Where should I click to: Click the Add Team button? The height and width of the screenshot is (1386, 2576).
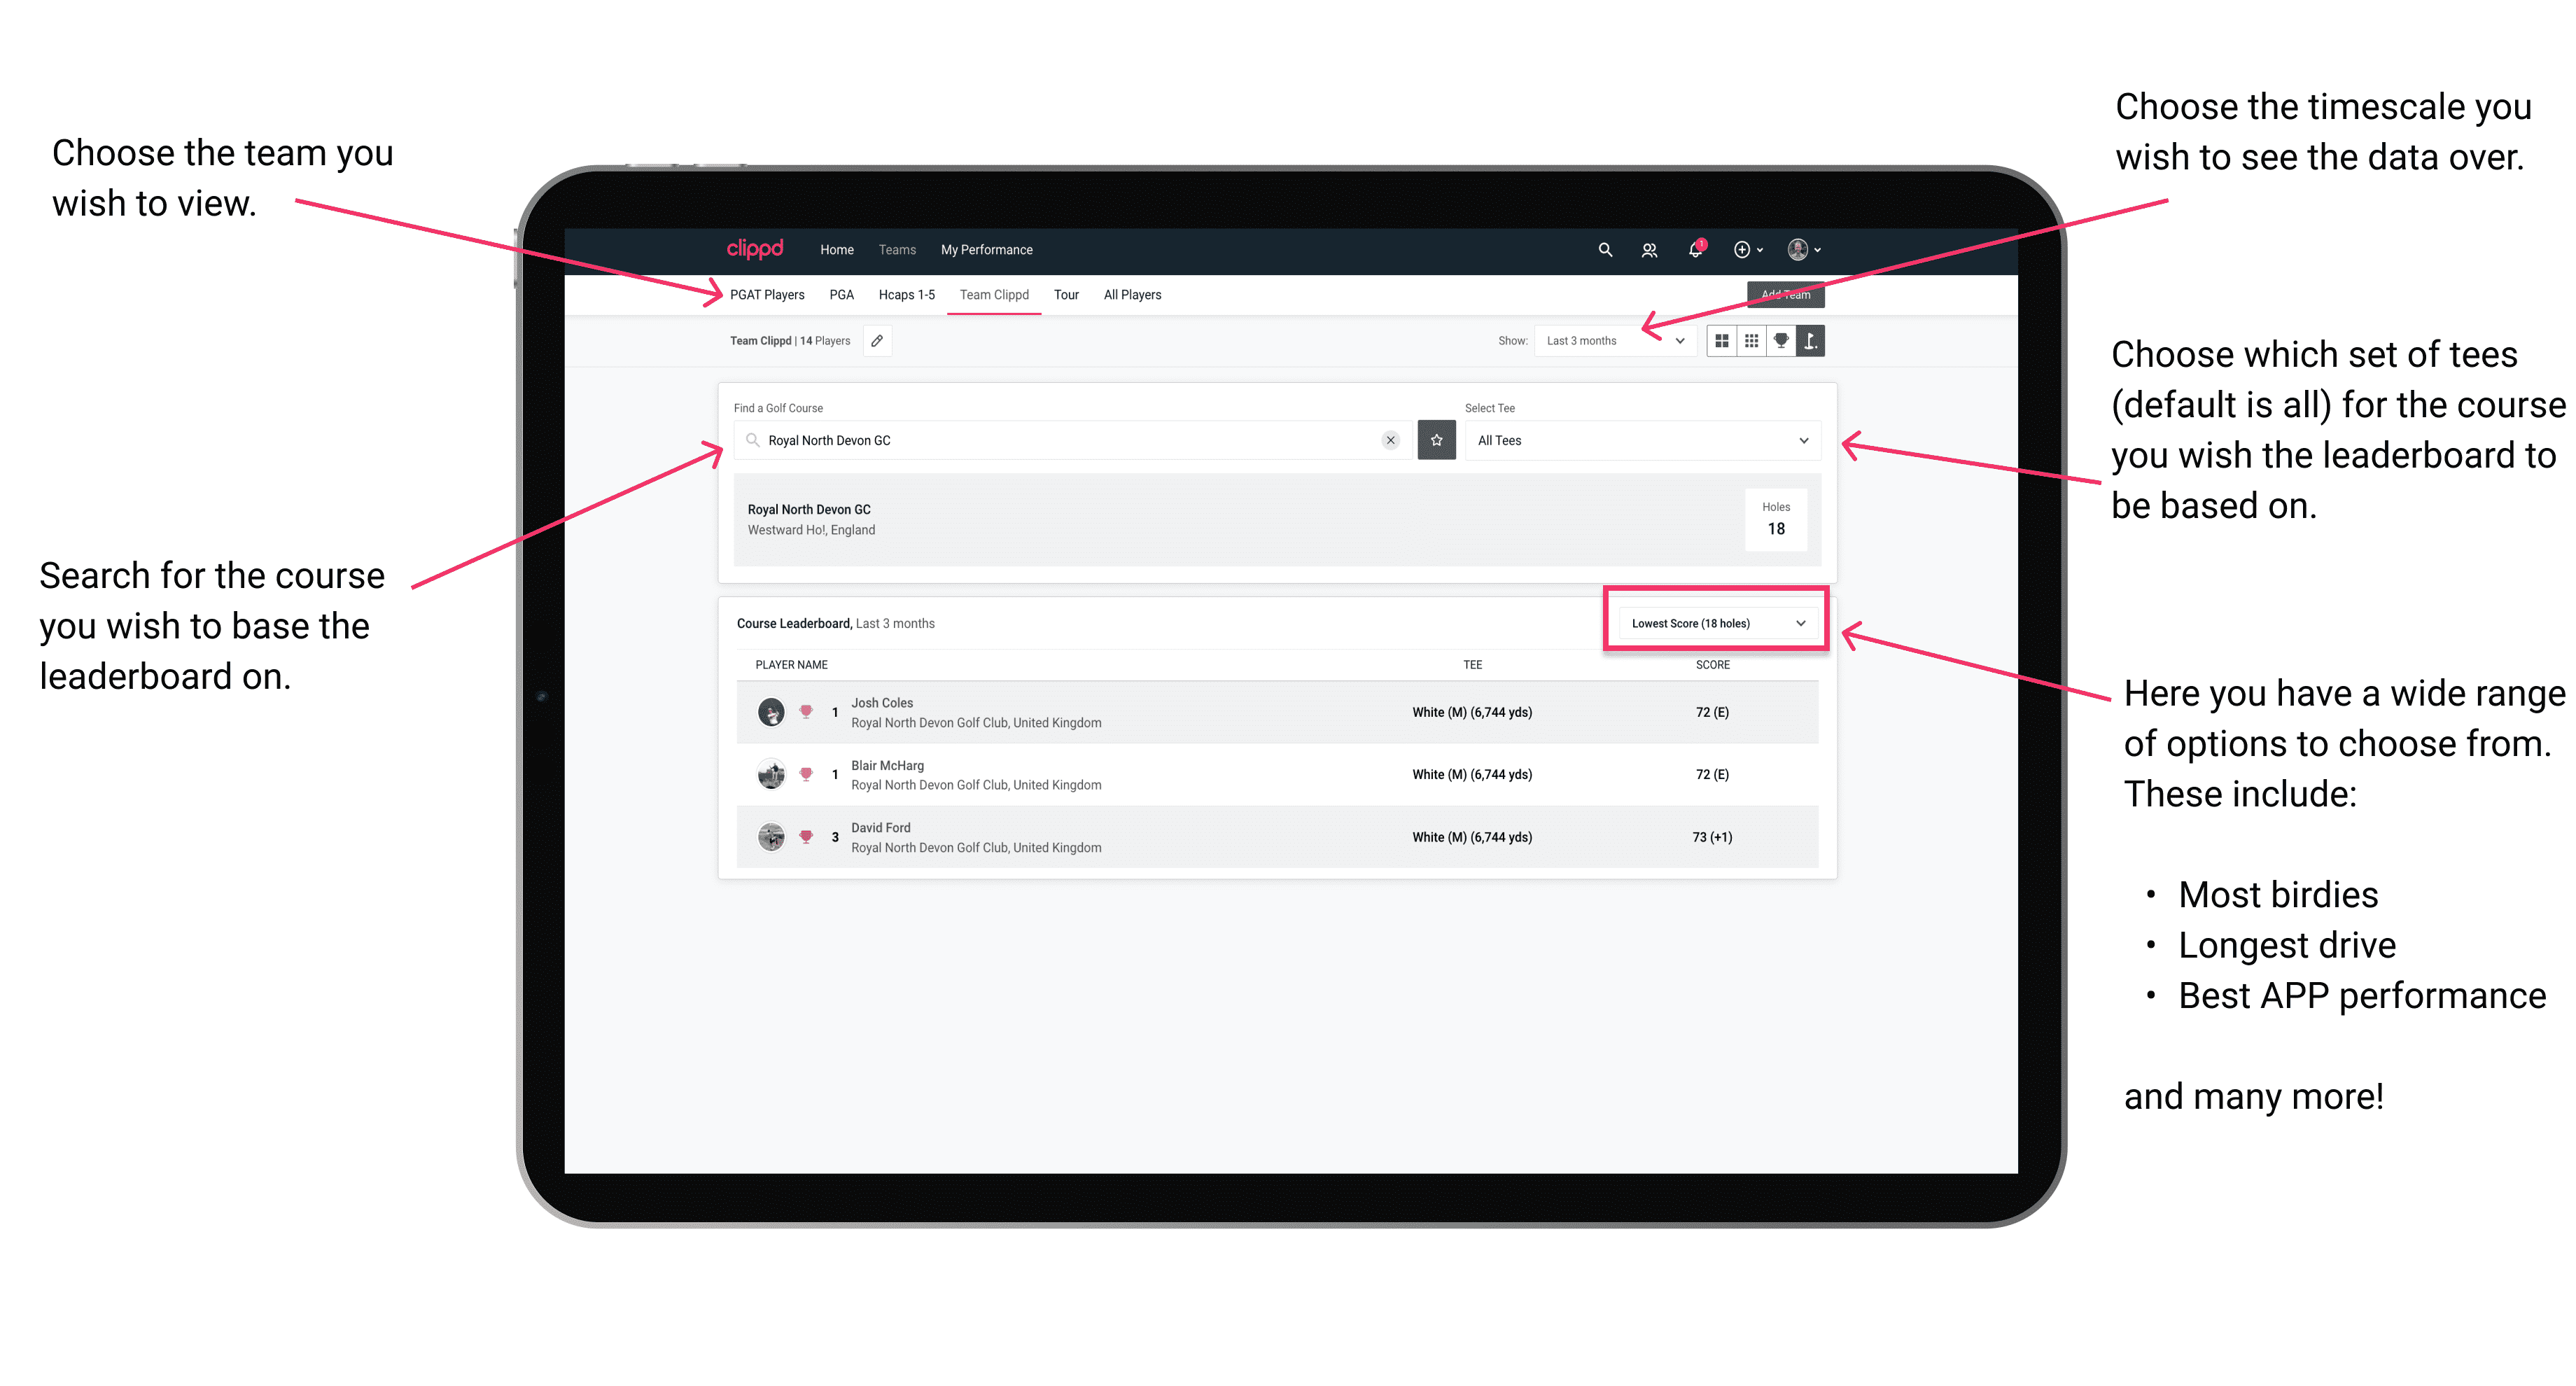point(1781,293)
